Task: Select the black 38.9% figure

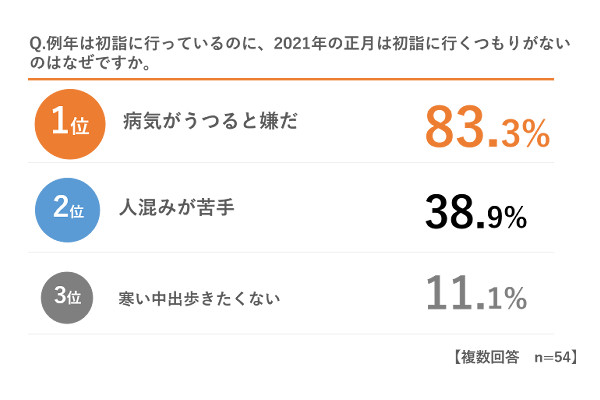Action: (476, 212)
